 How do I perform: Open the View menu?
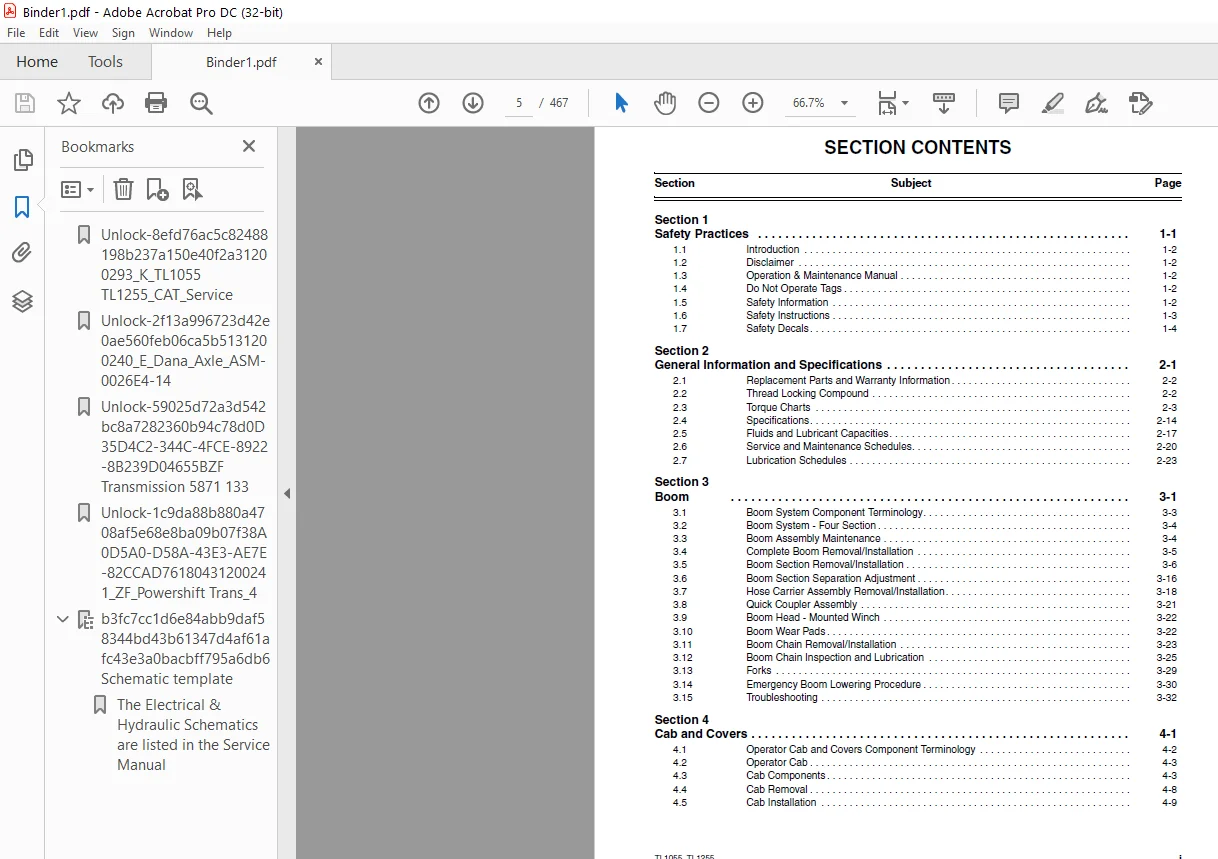pos(86,33)
